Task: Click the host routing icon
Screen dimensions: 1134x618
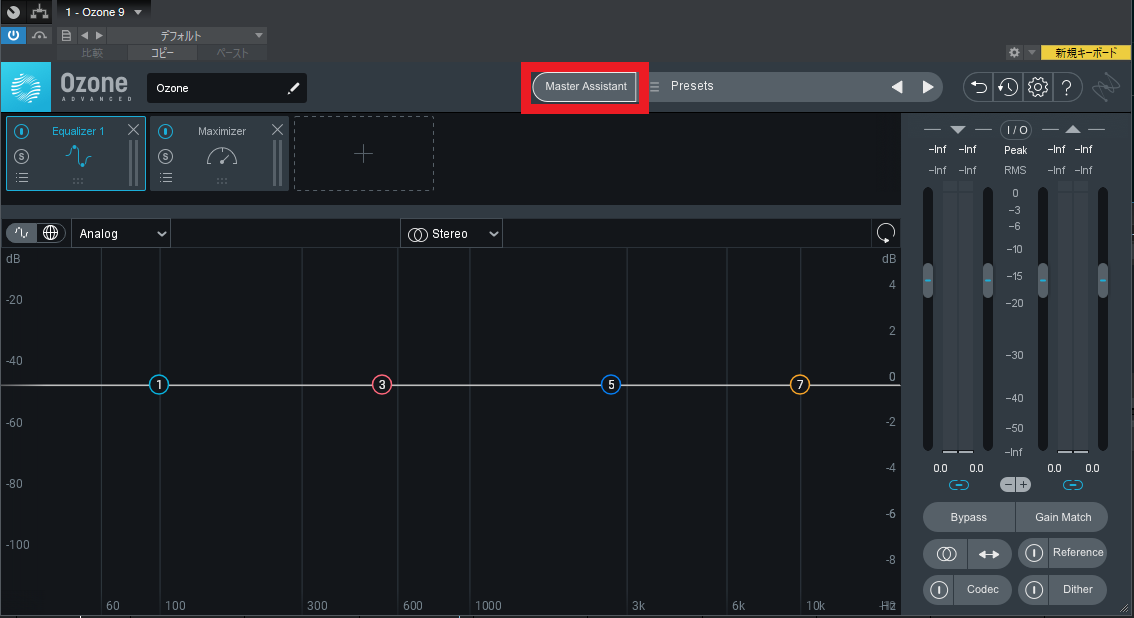Action: (39, 12)
